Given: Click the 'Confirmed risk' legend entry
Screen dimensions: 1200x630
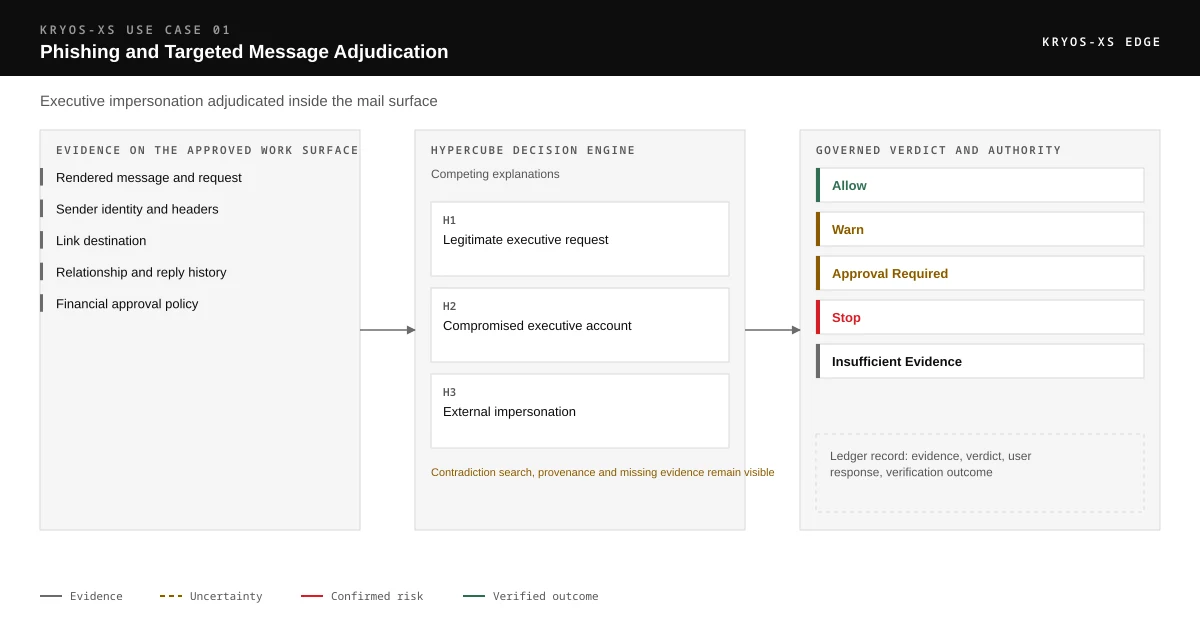Looking at the screenshot, I should tap(362, 596).
